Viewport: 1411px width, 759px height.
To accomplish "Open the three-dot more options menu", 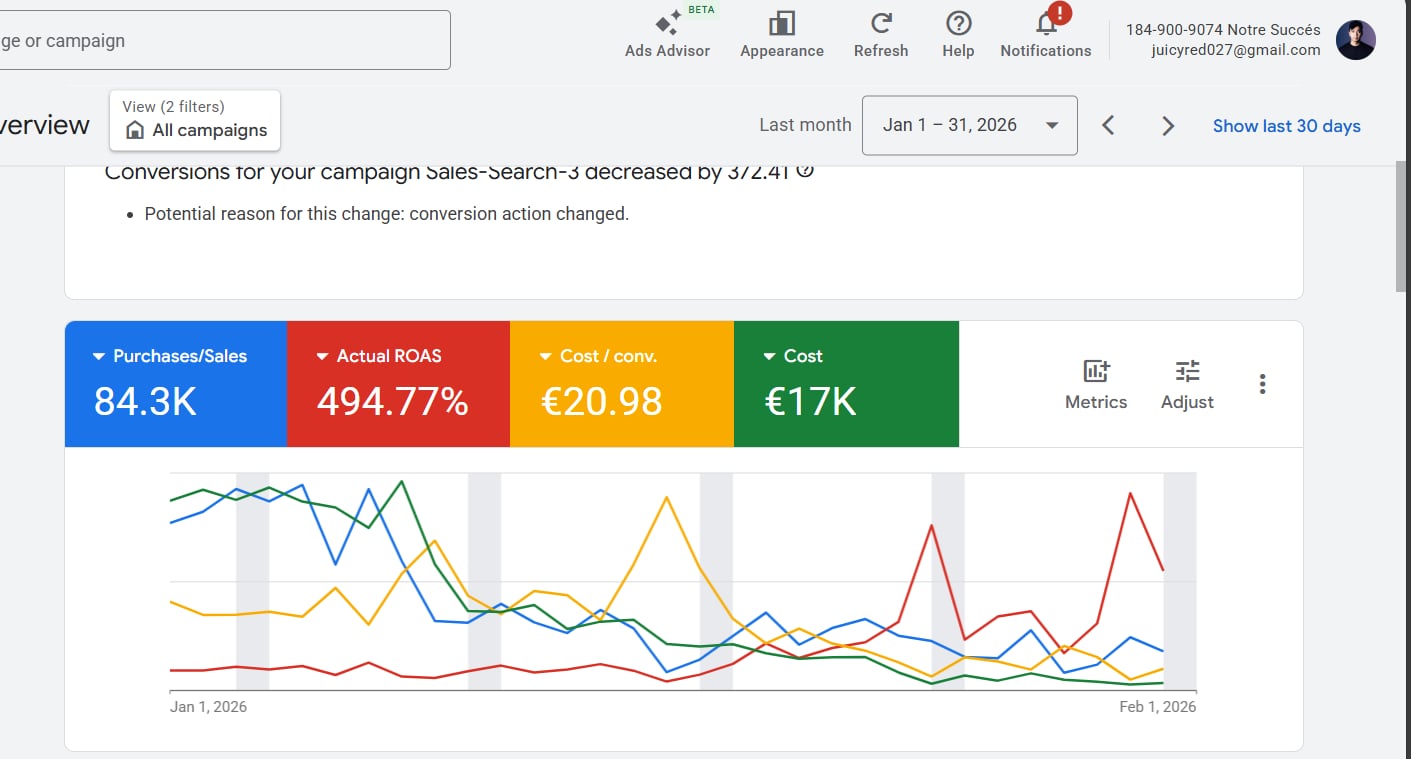I will click(x=1262, y=384).
